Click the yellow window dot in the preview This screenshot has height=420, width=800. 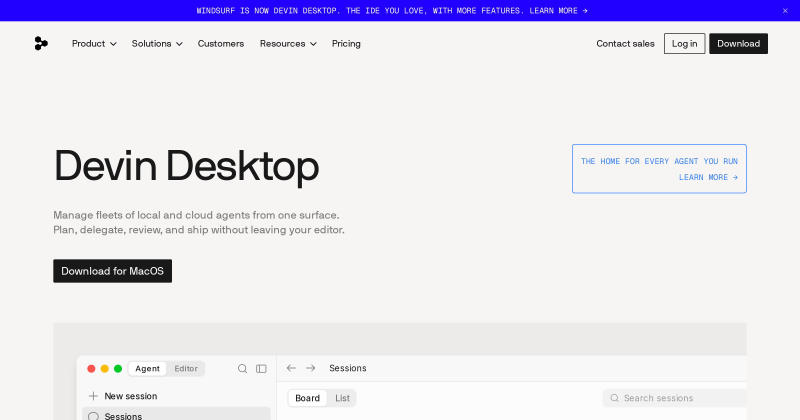pyautogui.click(x=105, y=368)
